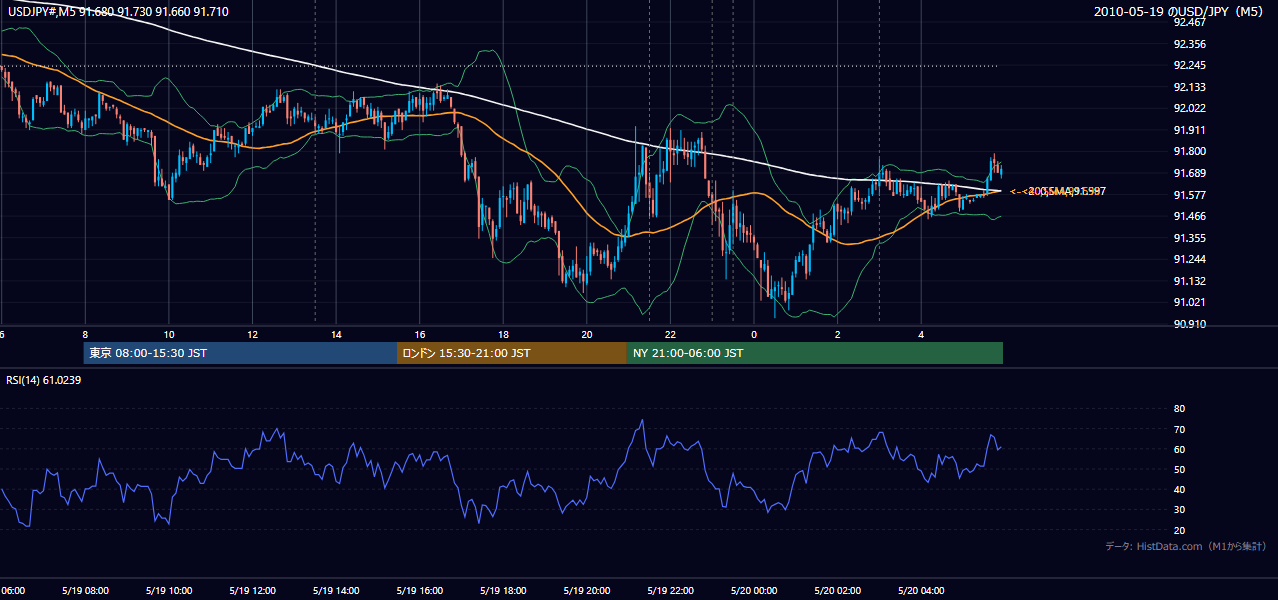Click price axis label 91.021
This screenshot has width=1278, height=600.
1190,303
